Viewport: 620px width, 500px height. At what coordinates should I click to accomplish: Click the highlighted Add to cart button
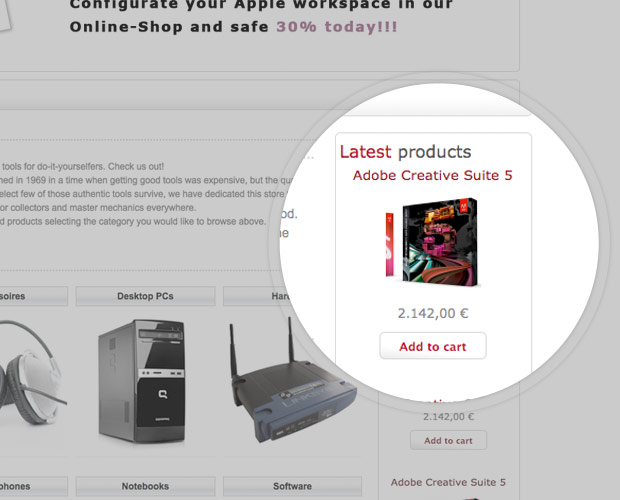click(433, 346)
